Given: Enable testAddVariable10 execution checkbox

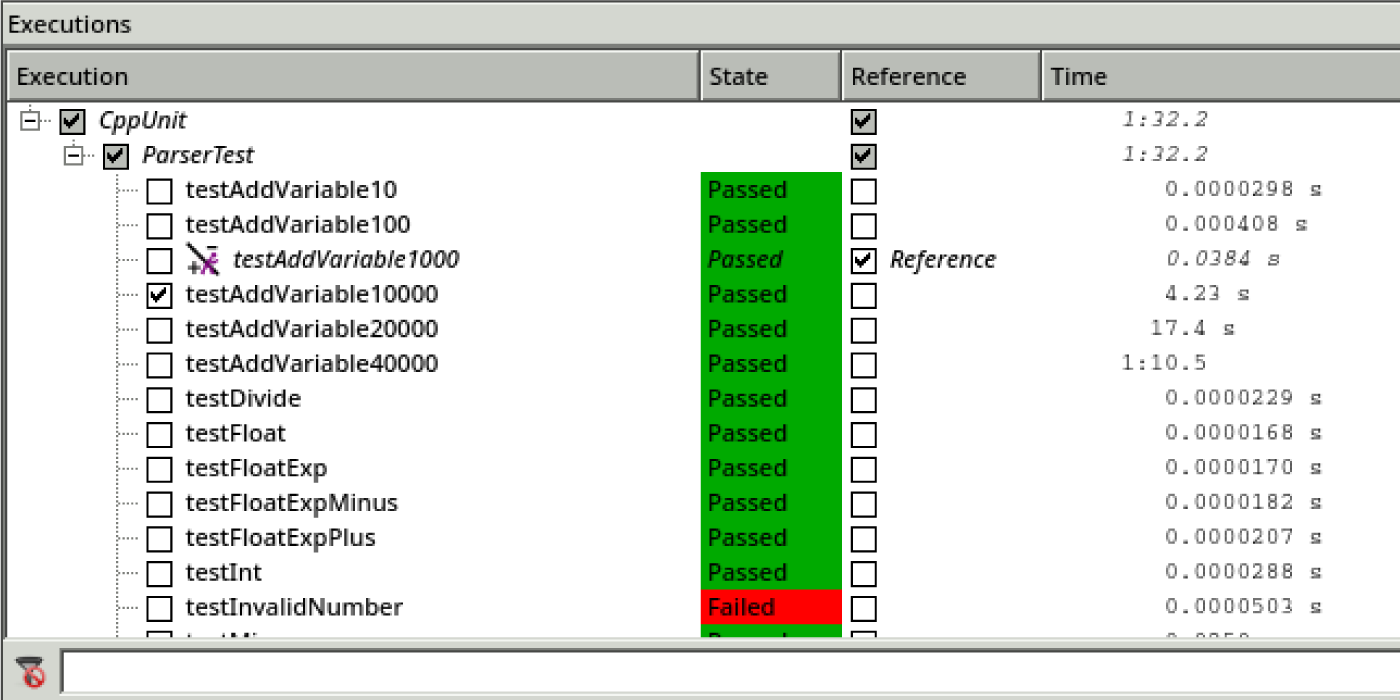Looking at the screenshot, I should tap(159, 191).
